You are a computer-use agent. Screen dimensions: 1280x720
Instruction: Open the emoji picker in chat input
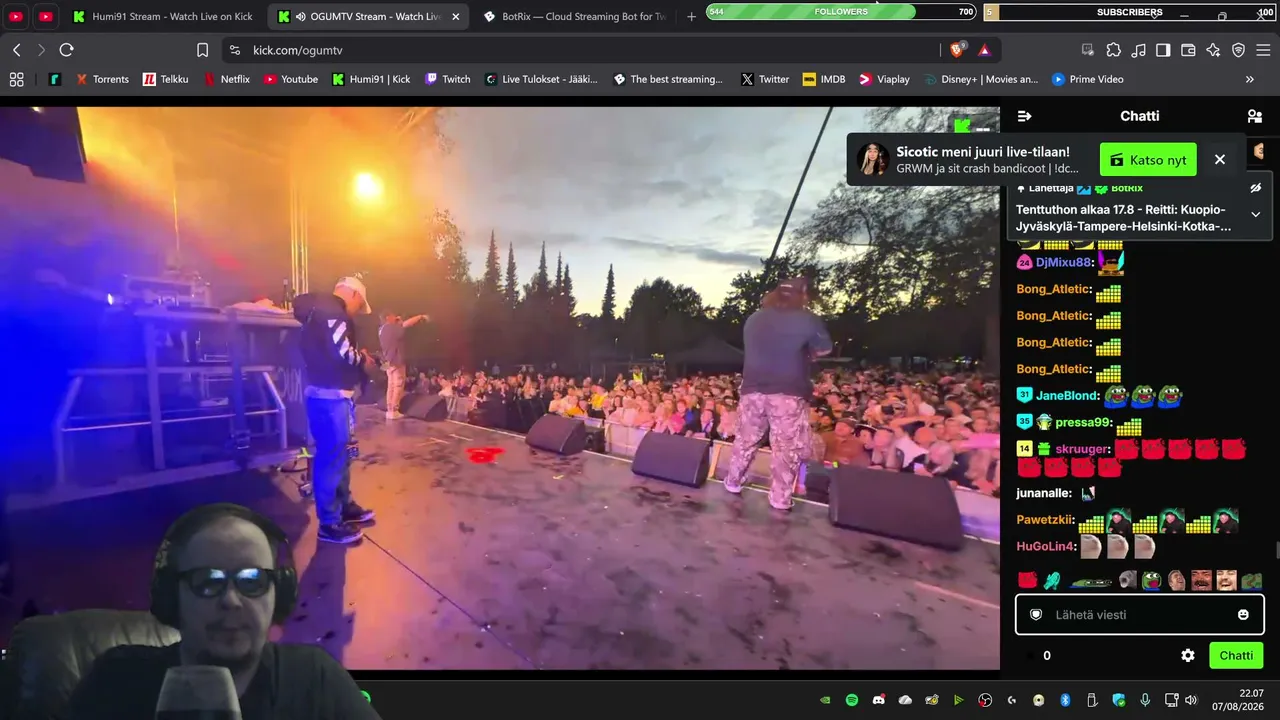1243,615
